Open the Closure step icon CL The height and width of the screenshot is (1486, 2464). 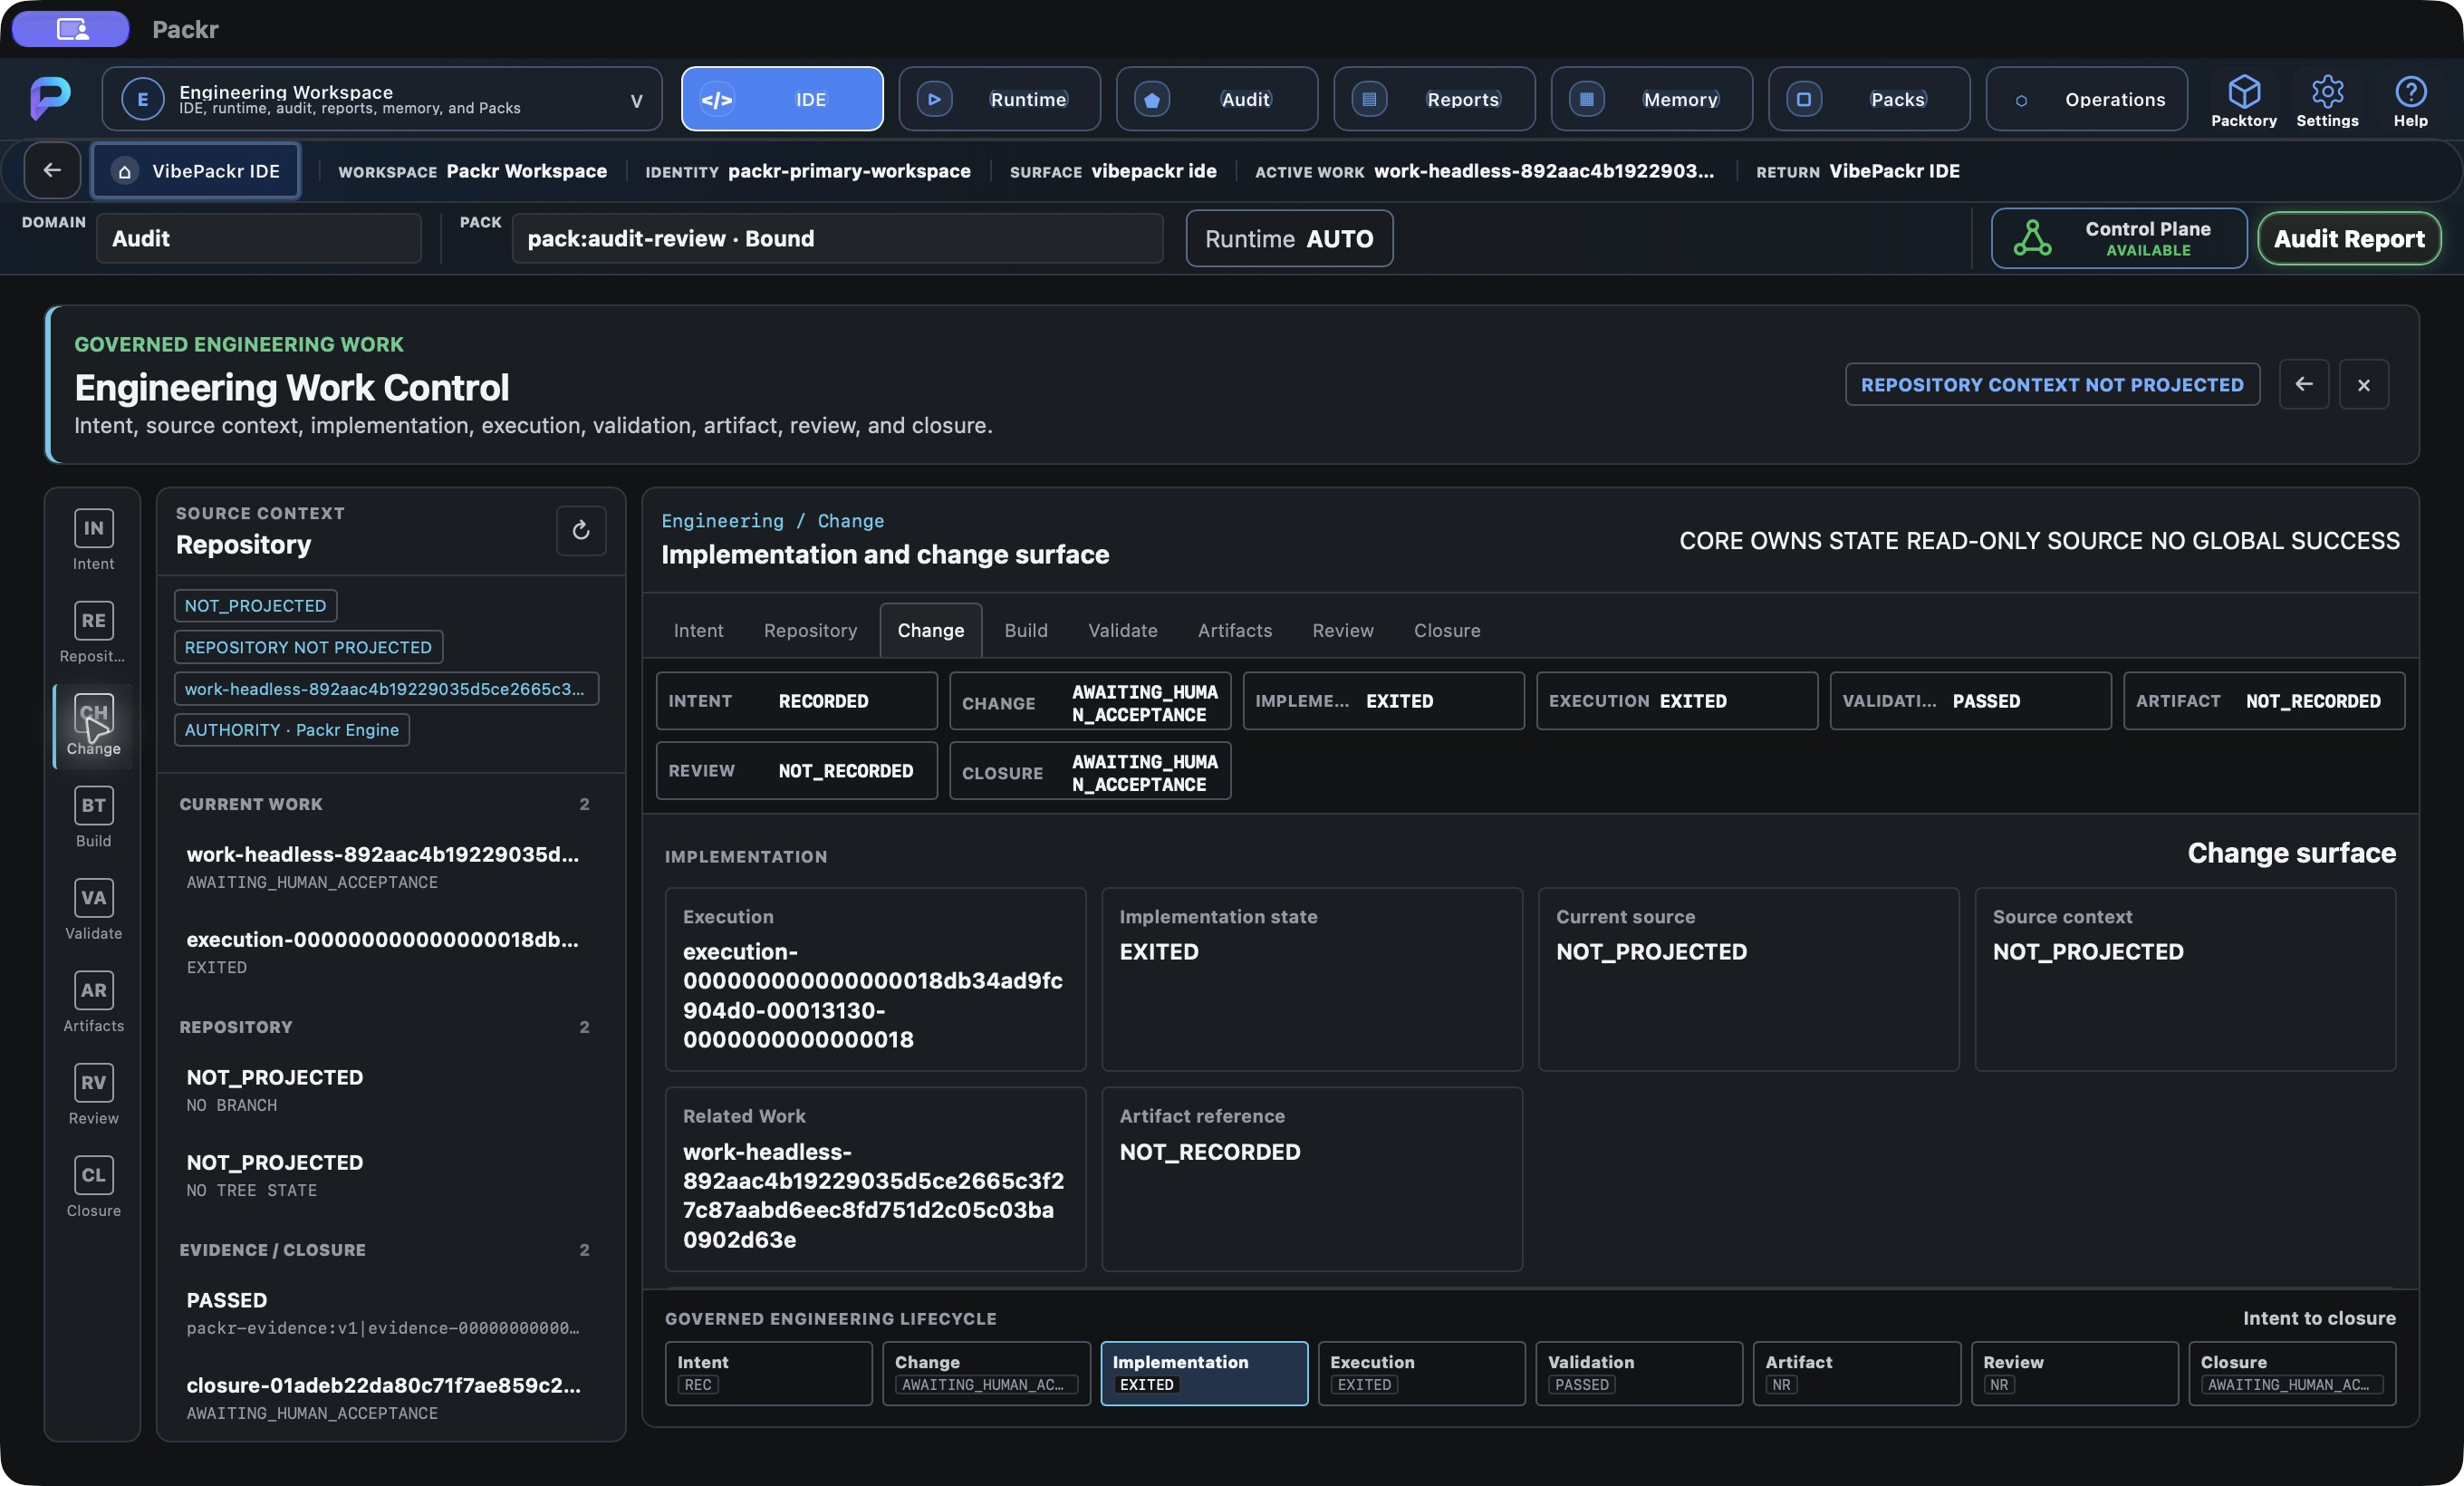[x=93, y=1175]
